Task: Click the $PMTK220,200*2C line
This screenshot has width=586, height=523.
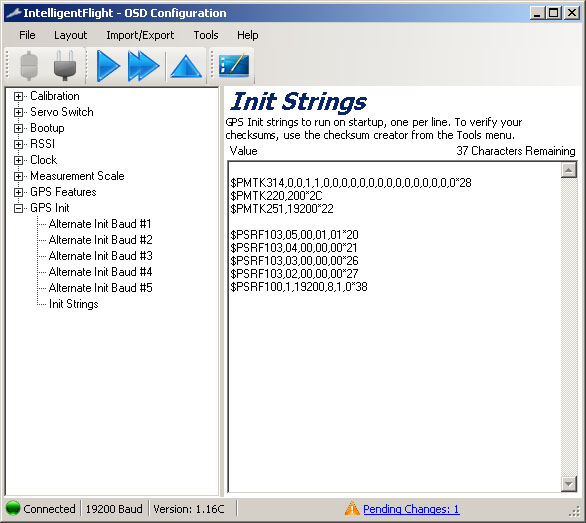Action: pyautogui.click(x=276, y=196)
